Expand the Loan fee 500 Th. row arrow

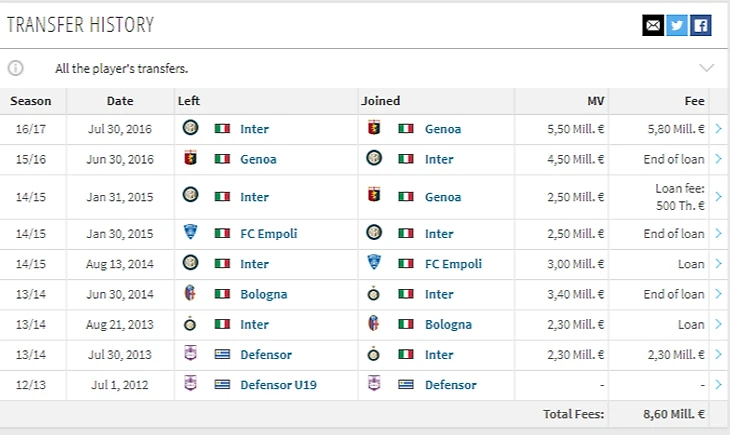(x=718, y=197)
